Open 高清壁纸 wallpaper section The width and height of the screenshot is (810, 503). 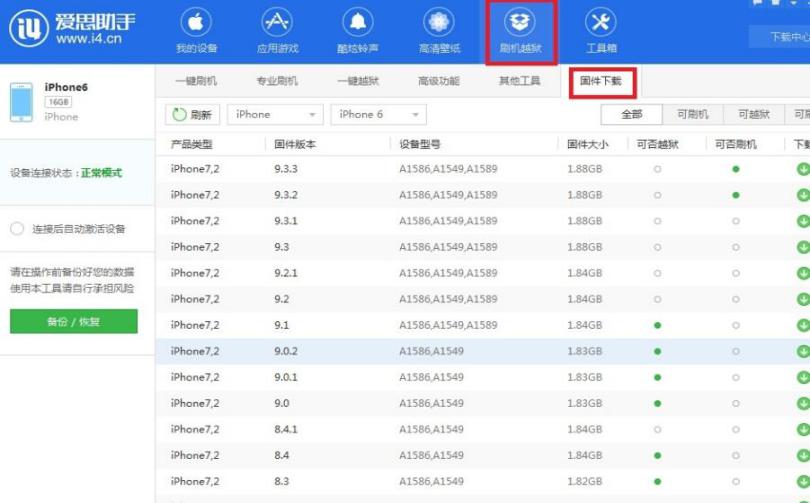pos(439,30)
